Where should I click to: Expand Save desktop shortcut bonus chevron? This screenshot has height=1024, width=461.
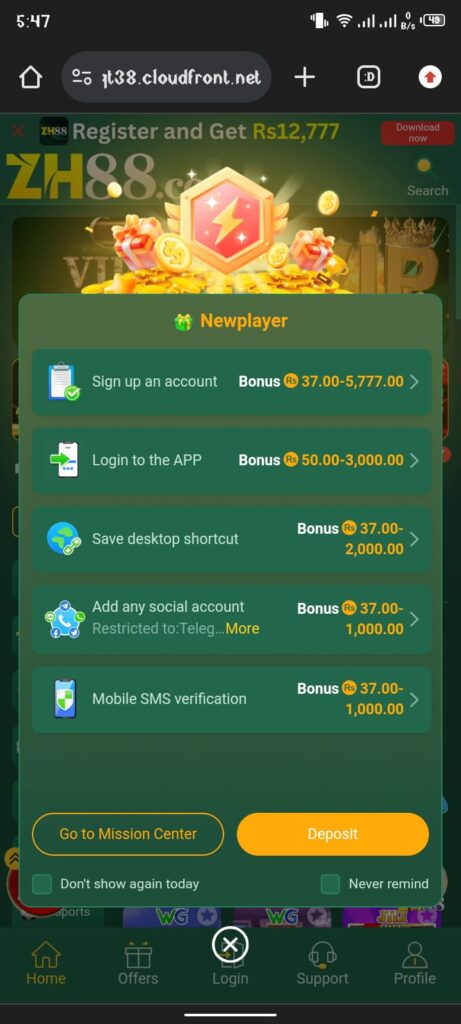click(414, 539)
